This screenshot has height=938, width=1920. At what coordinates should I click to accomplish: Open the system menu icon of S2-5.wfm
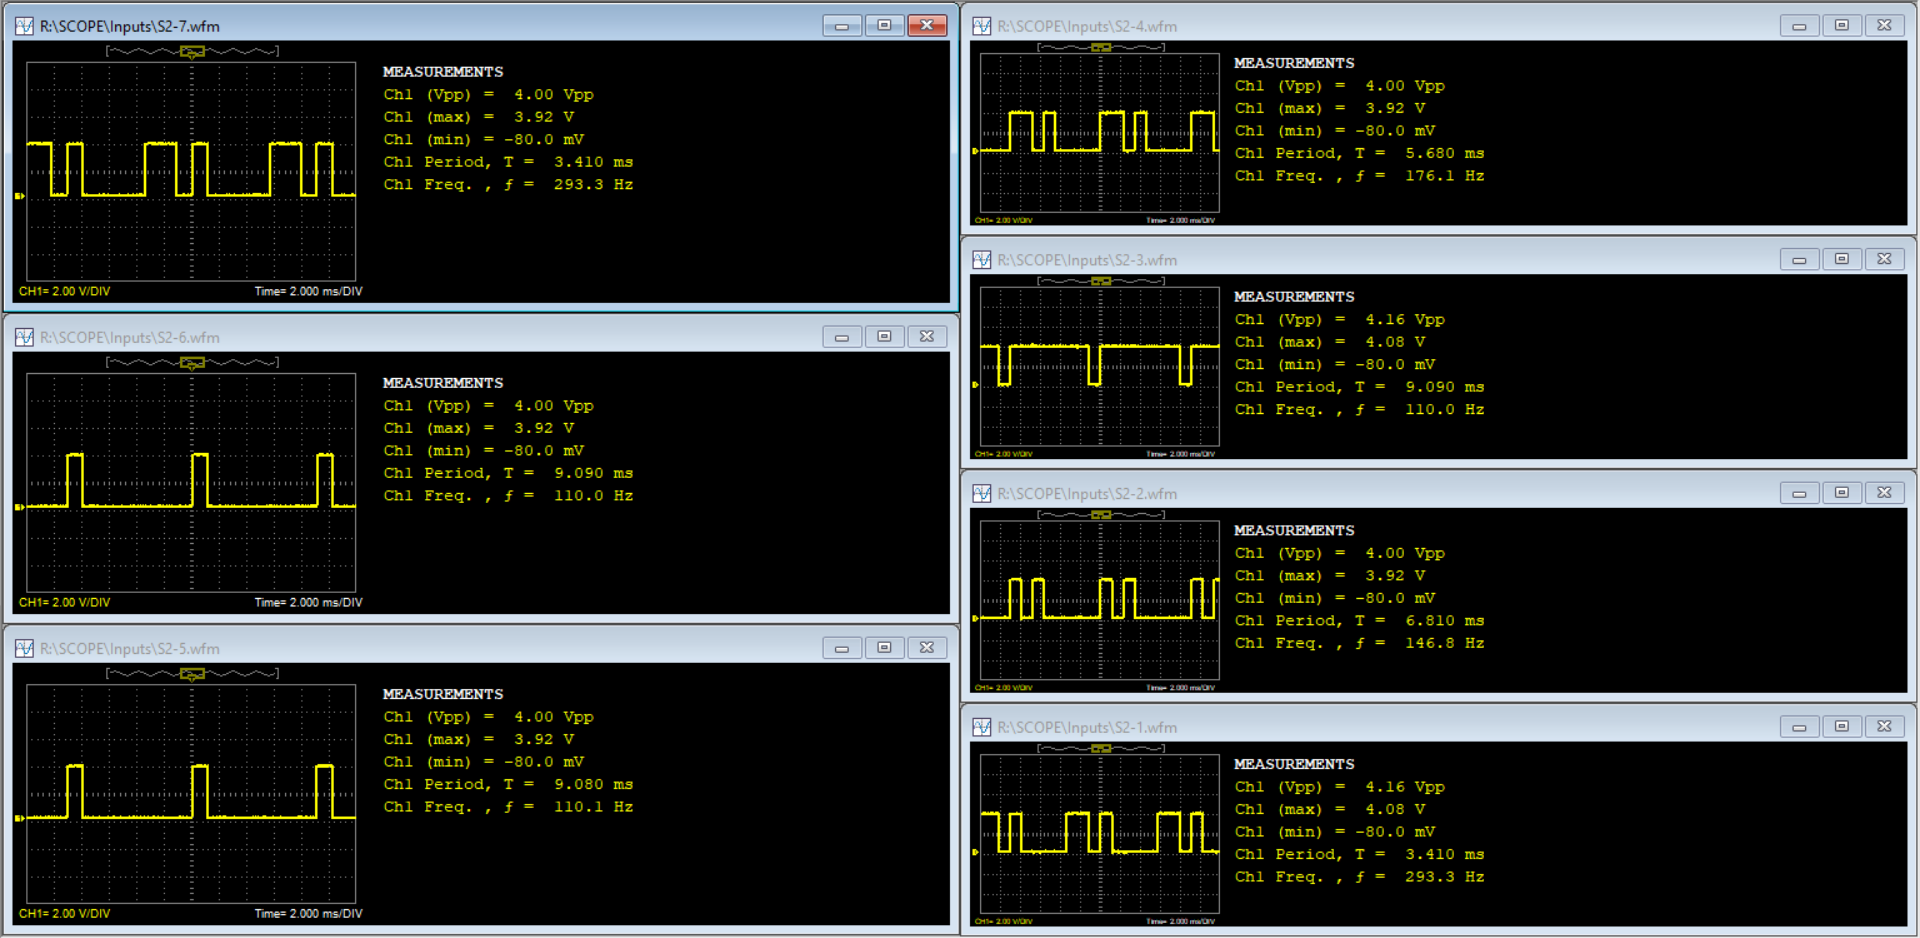(x=24, y=648)
